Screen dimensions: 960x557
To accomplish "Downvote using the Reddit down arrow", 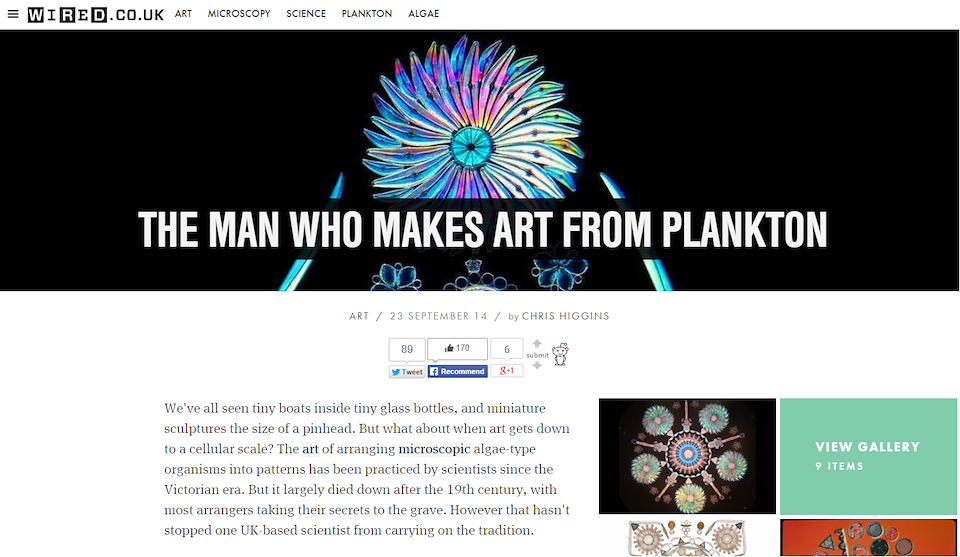I will [537, 365].
